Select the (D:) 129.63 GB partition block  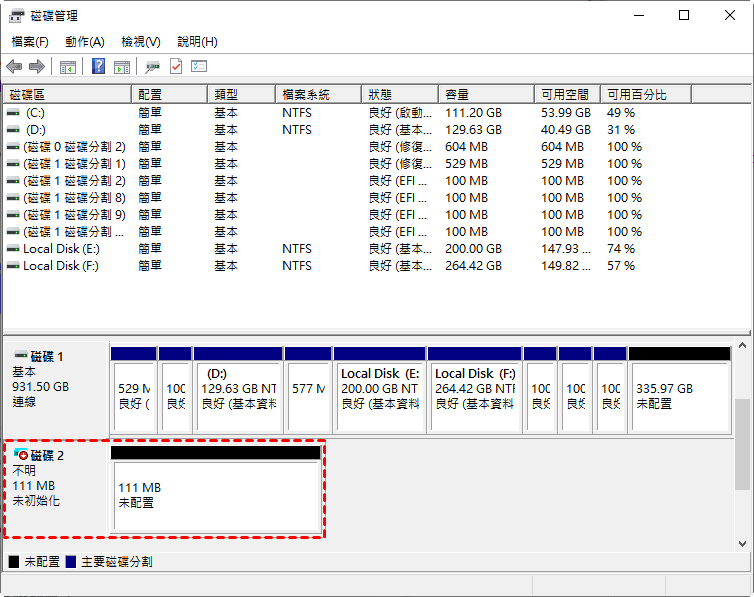[x=238, y=390]
